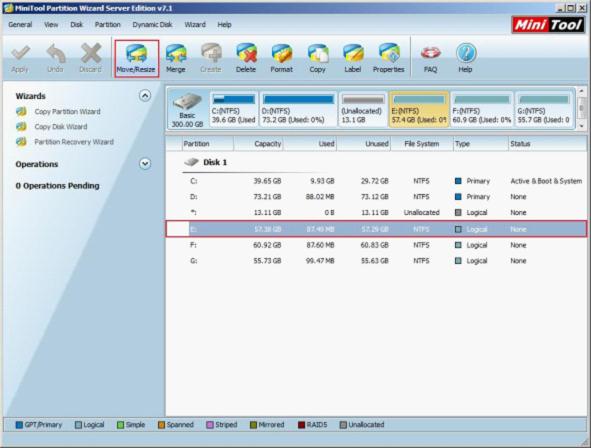Click the Delete partition icon
The width and height of the screenshot is (591, 448).
[x=246, y=53]
